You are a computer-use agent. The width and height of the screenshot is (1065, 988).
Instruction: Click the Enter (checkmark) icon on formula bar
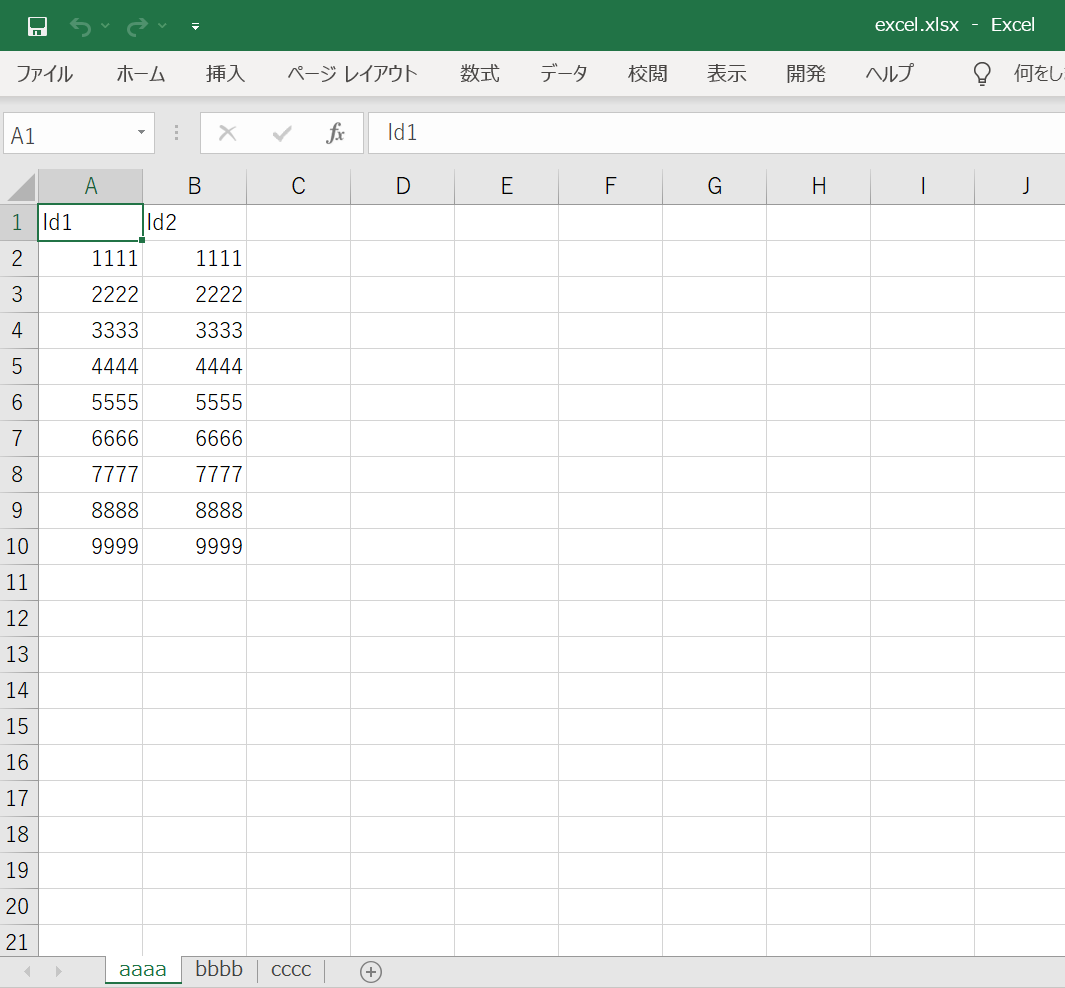281,132
